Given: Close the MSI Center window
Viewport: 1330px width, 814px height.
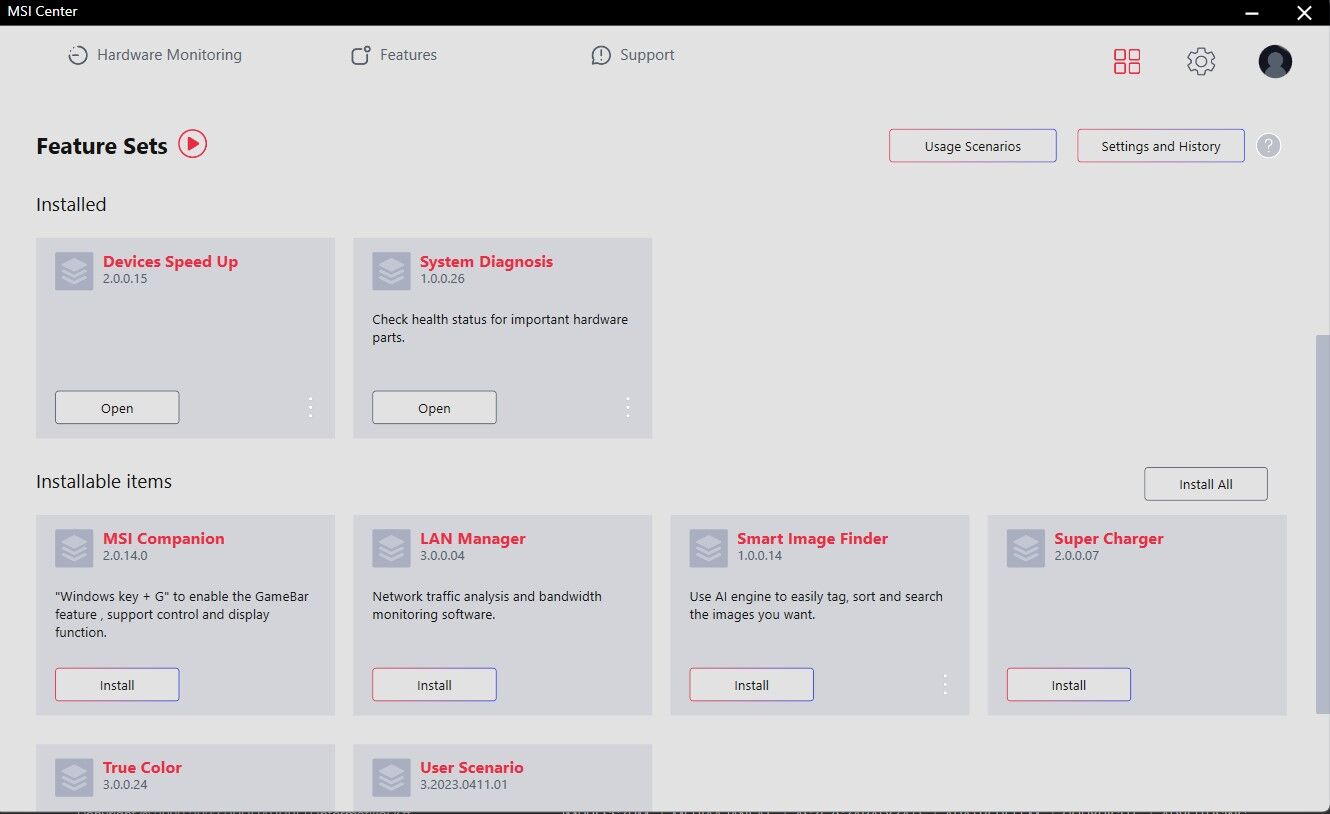Looking at the screenshot, I should click(x=1304, y=12).
